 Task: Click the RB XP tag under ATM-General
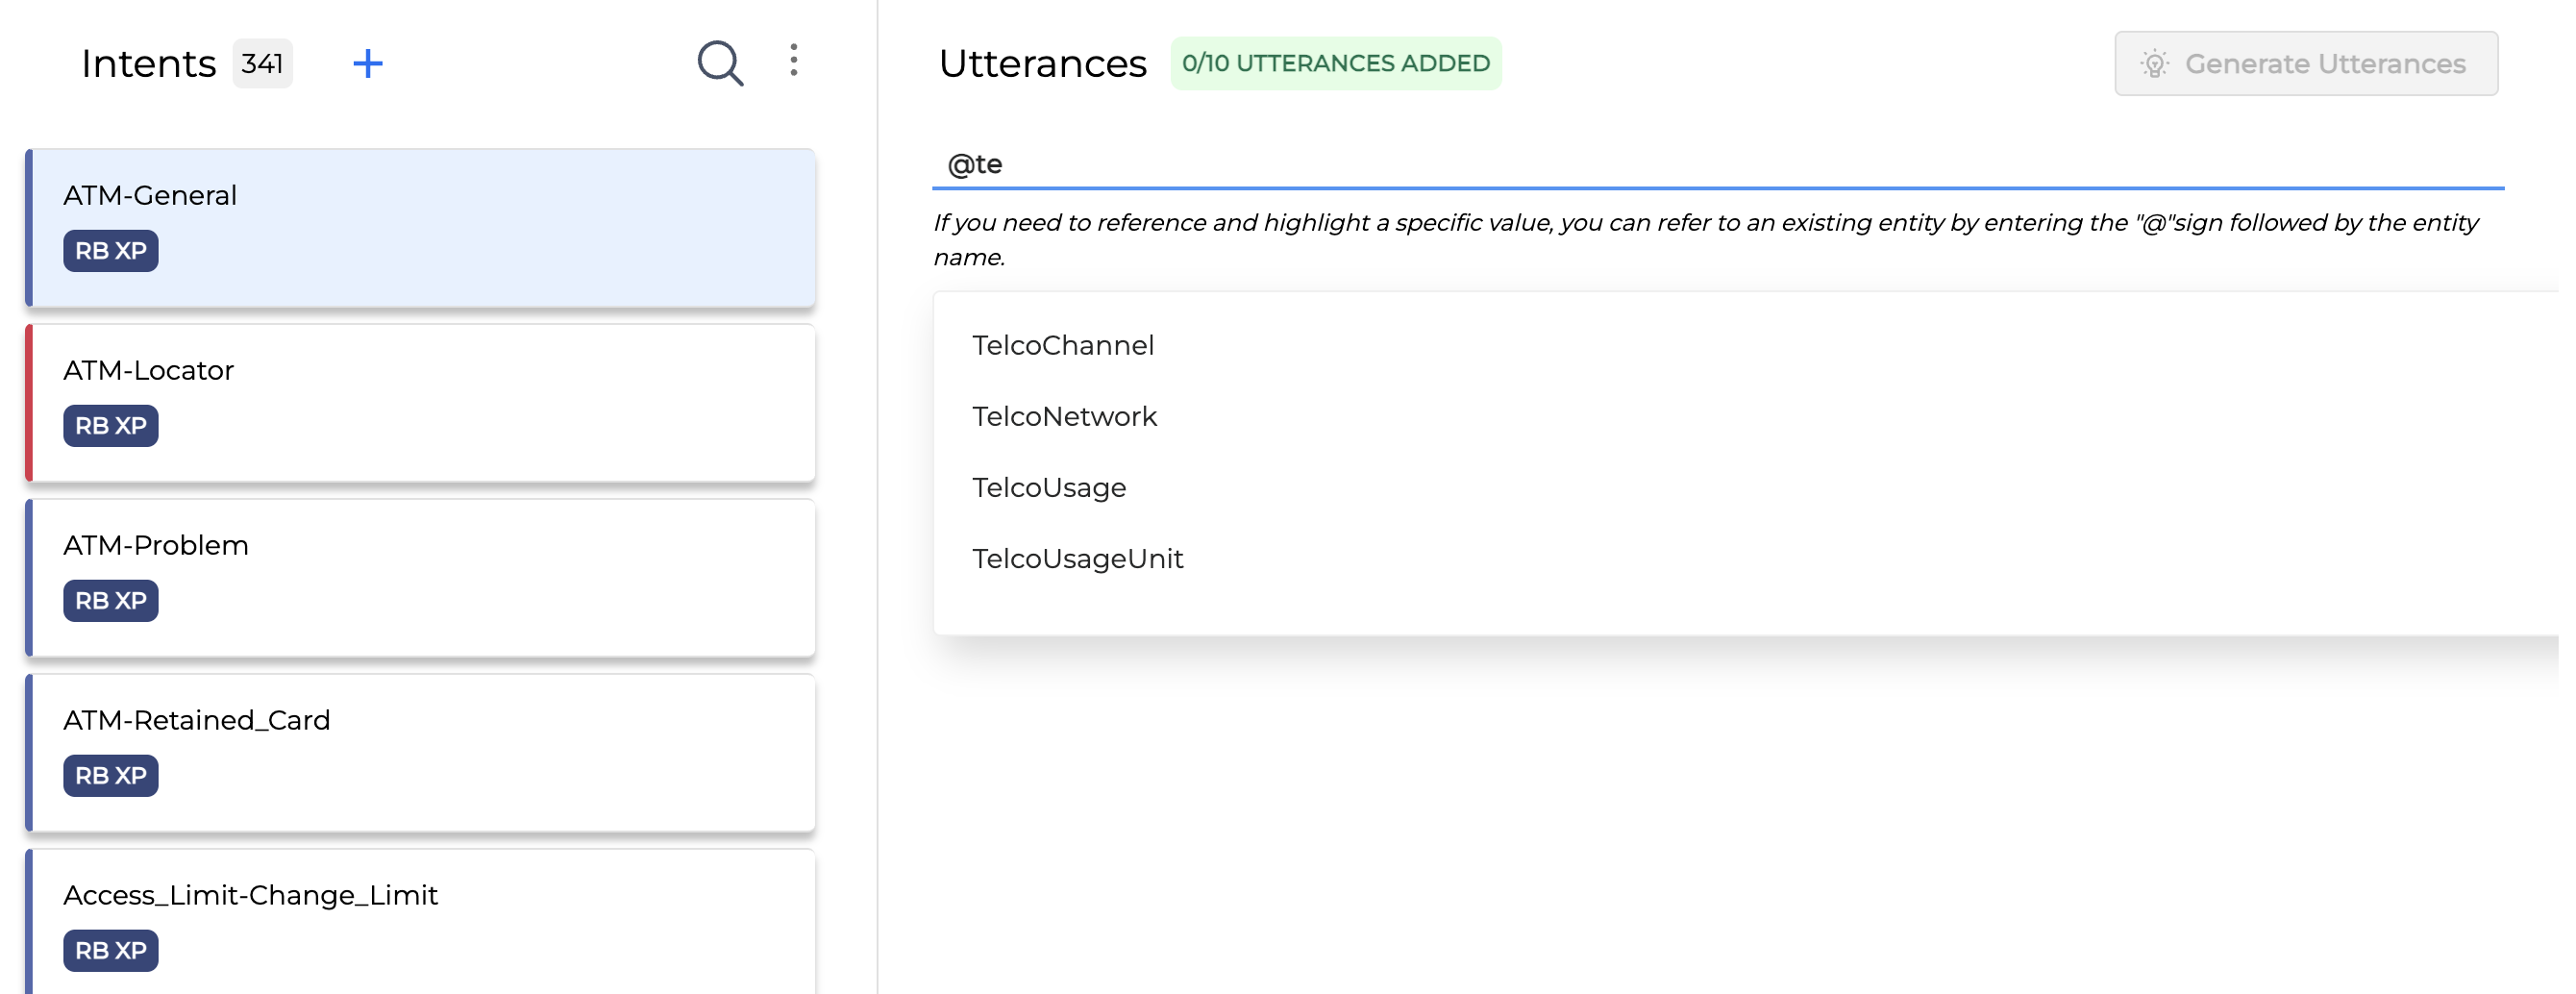coord(111,252)
